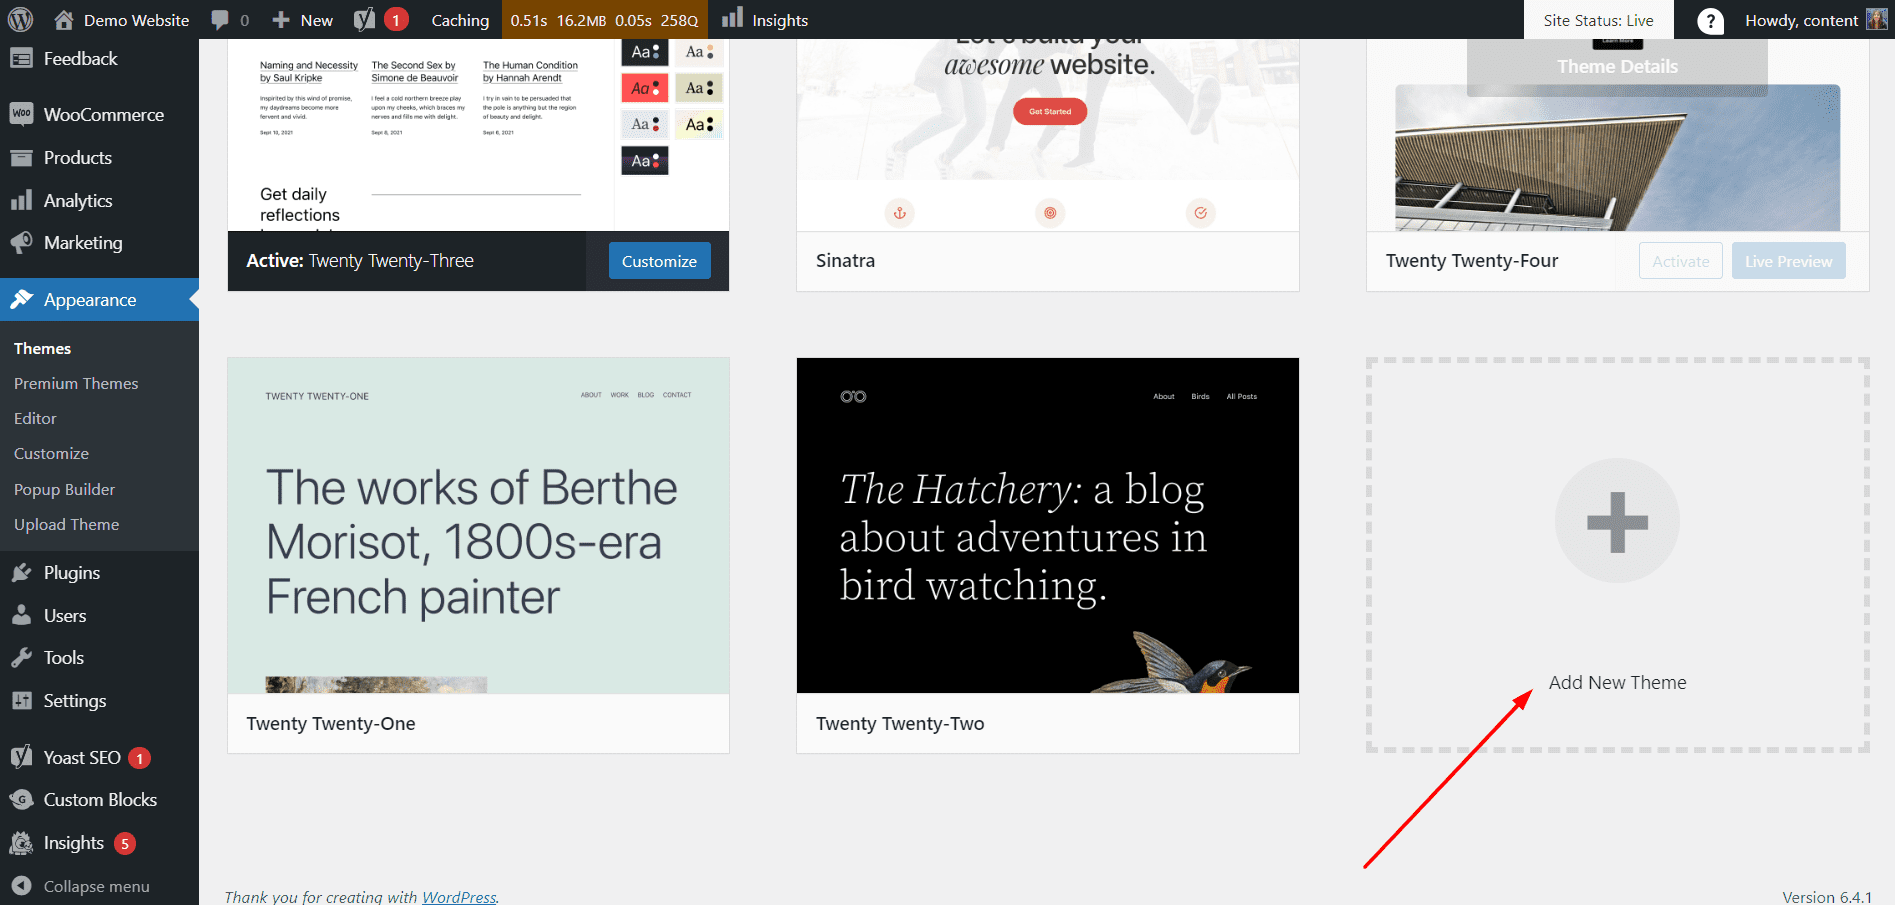Click the help question mark icon

[x=1710, y=21]
